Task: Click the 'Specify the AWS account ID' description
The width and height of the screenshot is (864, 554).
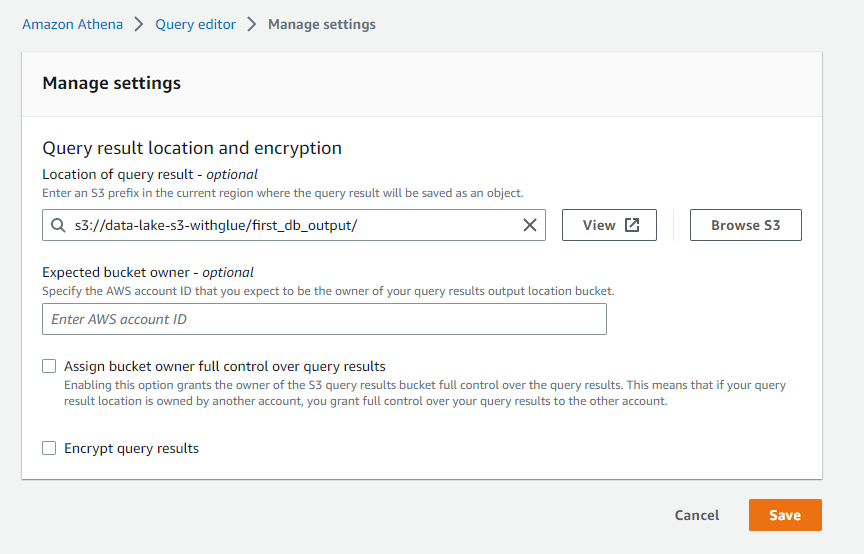Action: (x=328, y=291)
